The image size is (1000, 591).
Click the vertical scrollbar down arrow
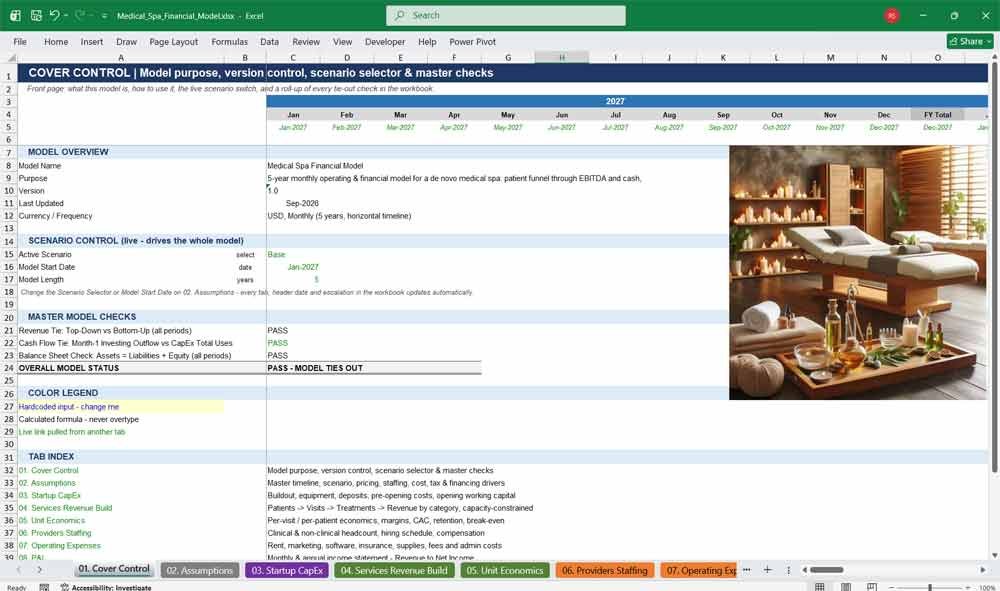point(994,555)
